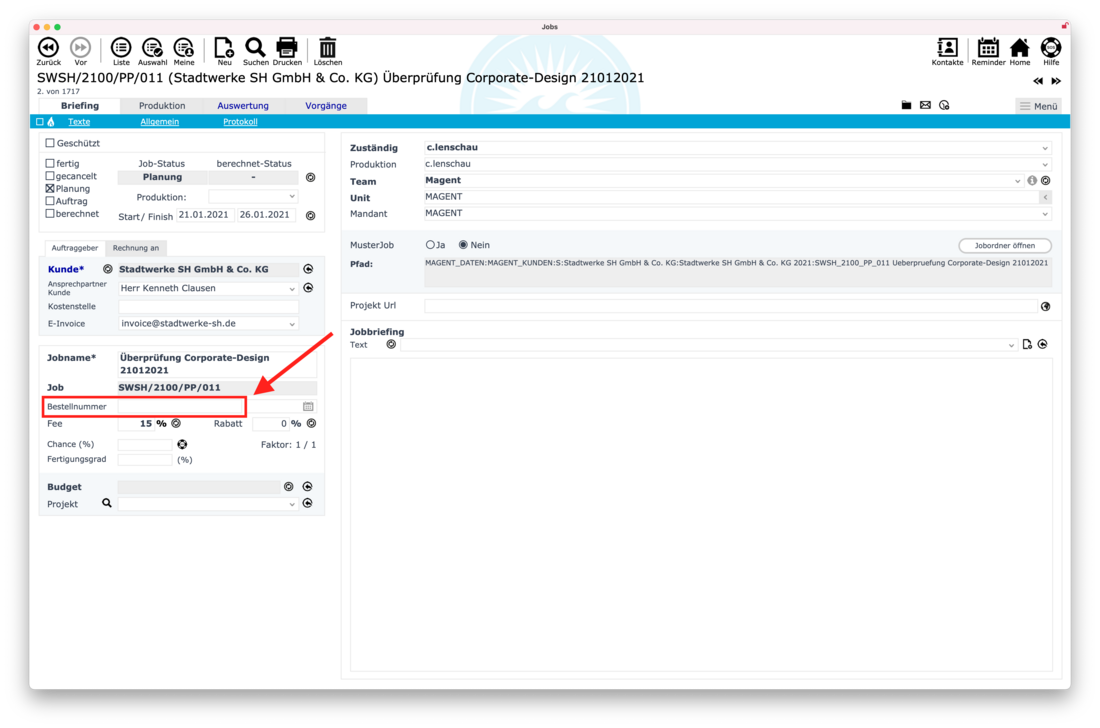Create a new job with Neu icon
Image resolution: width=1100 pixels, height=728 pixels.
click(x=224, y=47)
